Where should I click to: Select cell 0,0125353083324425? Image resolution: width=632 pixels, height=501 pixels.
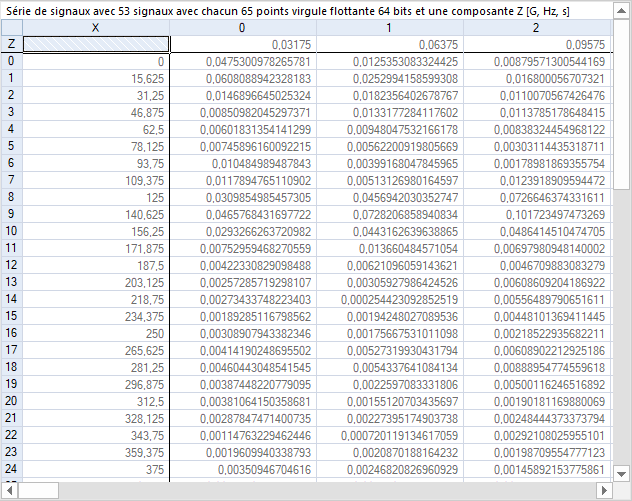pyautogui.click(x=390, y=61)
